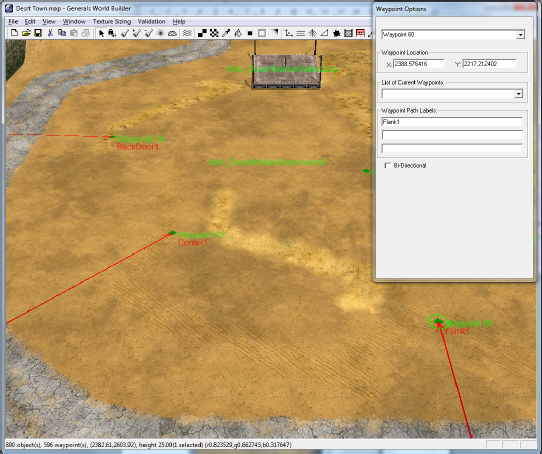Image resolution: width=542 pixels, height=454 pixels.
Task: Click the Cut scissors icon
Action: (50, 33)
